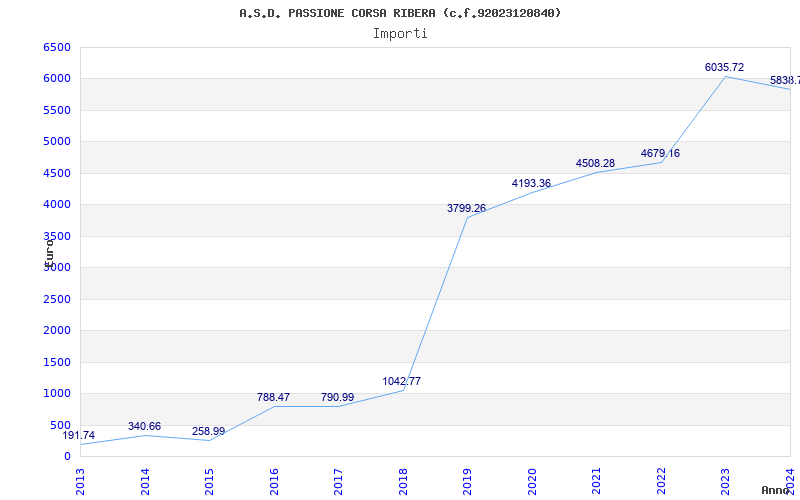Click the y-axis zero value
The height and width of the screenshot is (500, 800).
67,457
